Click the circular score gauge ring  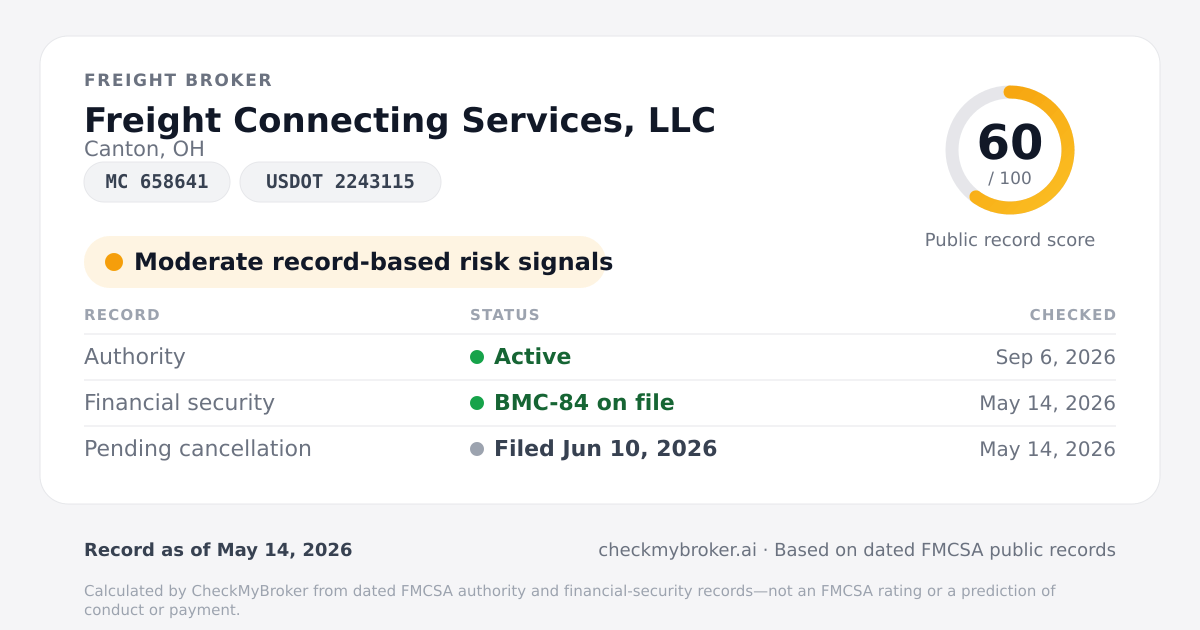[x=1010, y=150]
